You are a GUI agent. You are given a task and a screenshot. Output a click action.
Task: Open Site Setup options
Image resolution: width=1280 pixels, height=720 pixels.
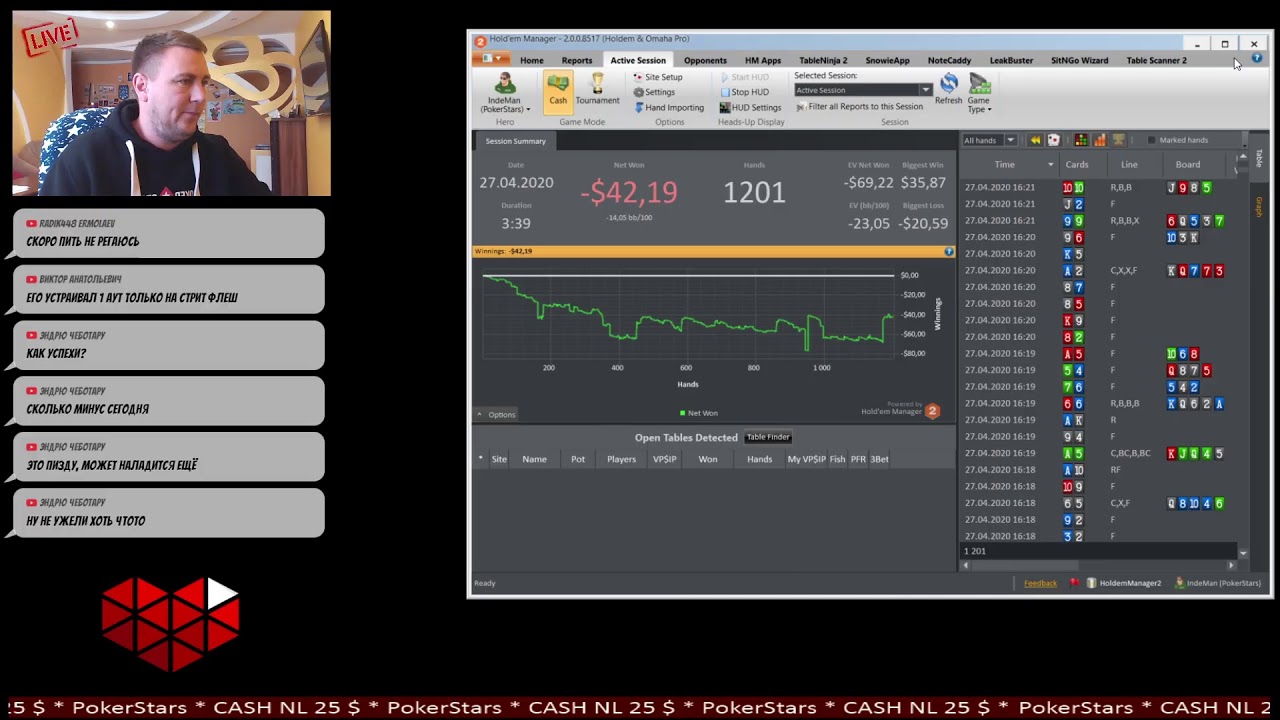(x=658, y=77)
